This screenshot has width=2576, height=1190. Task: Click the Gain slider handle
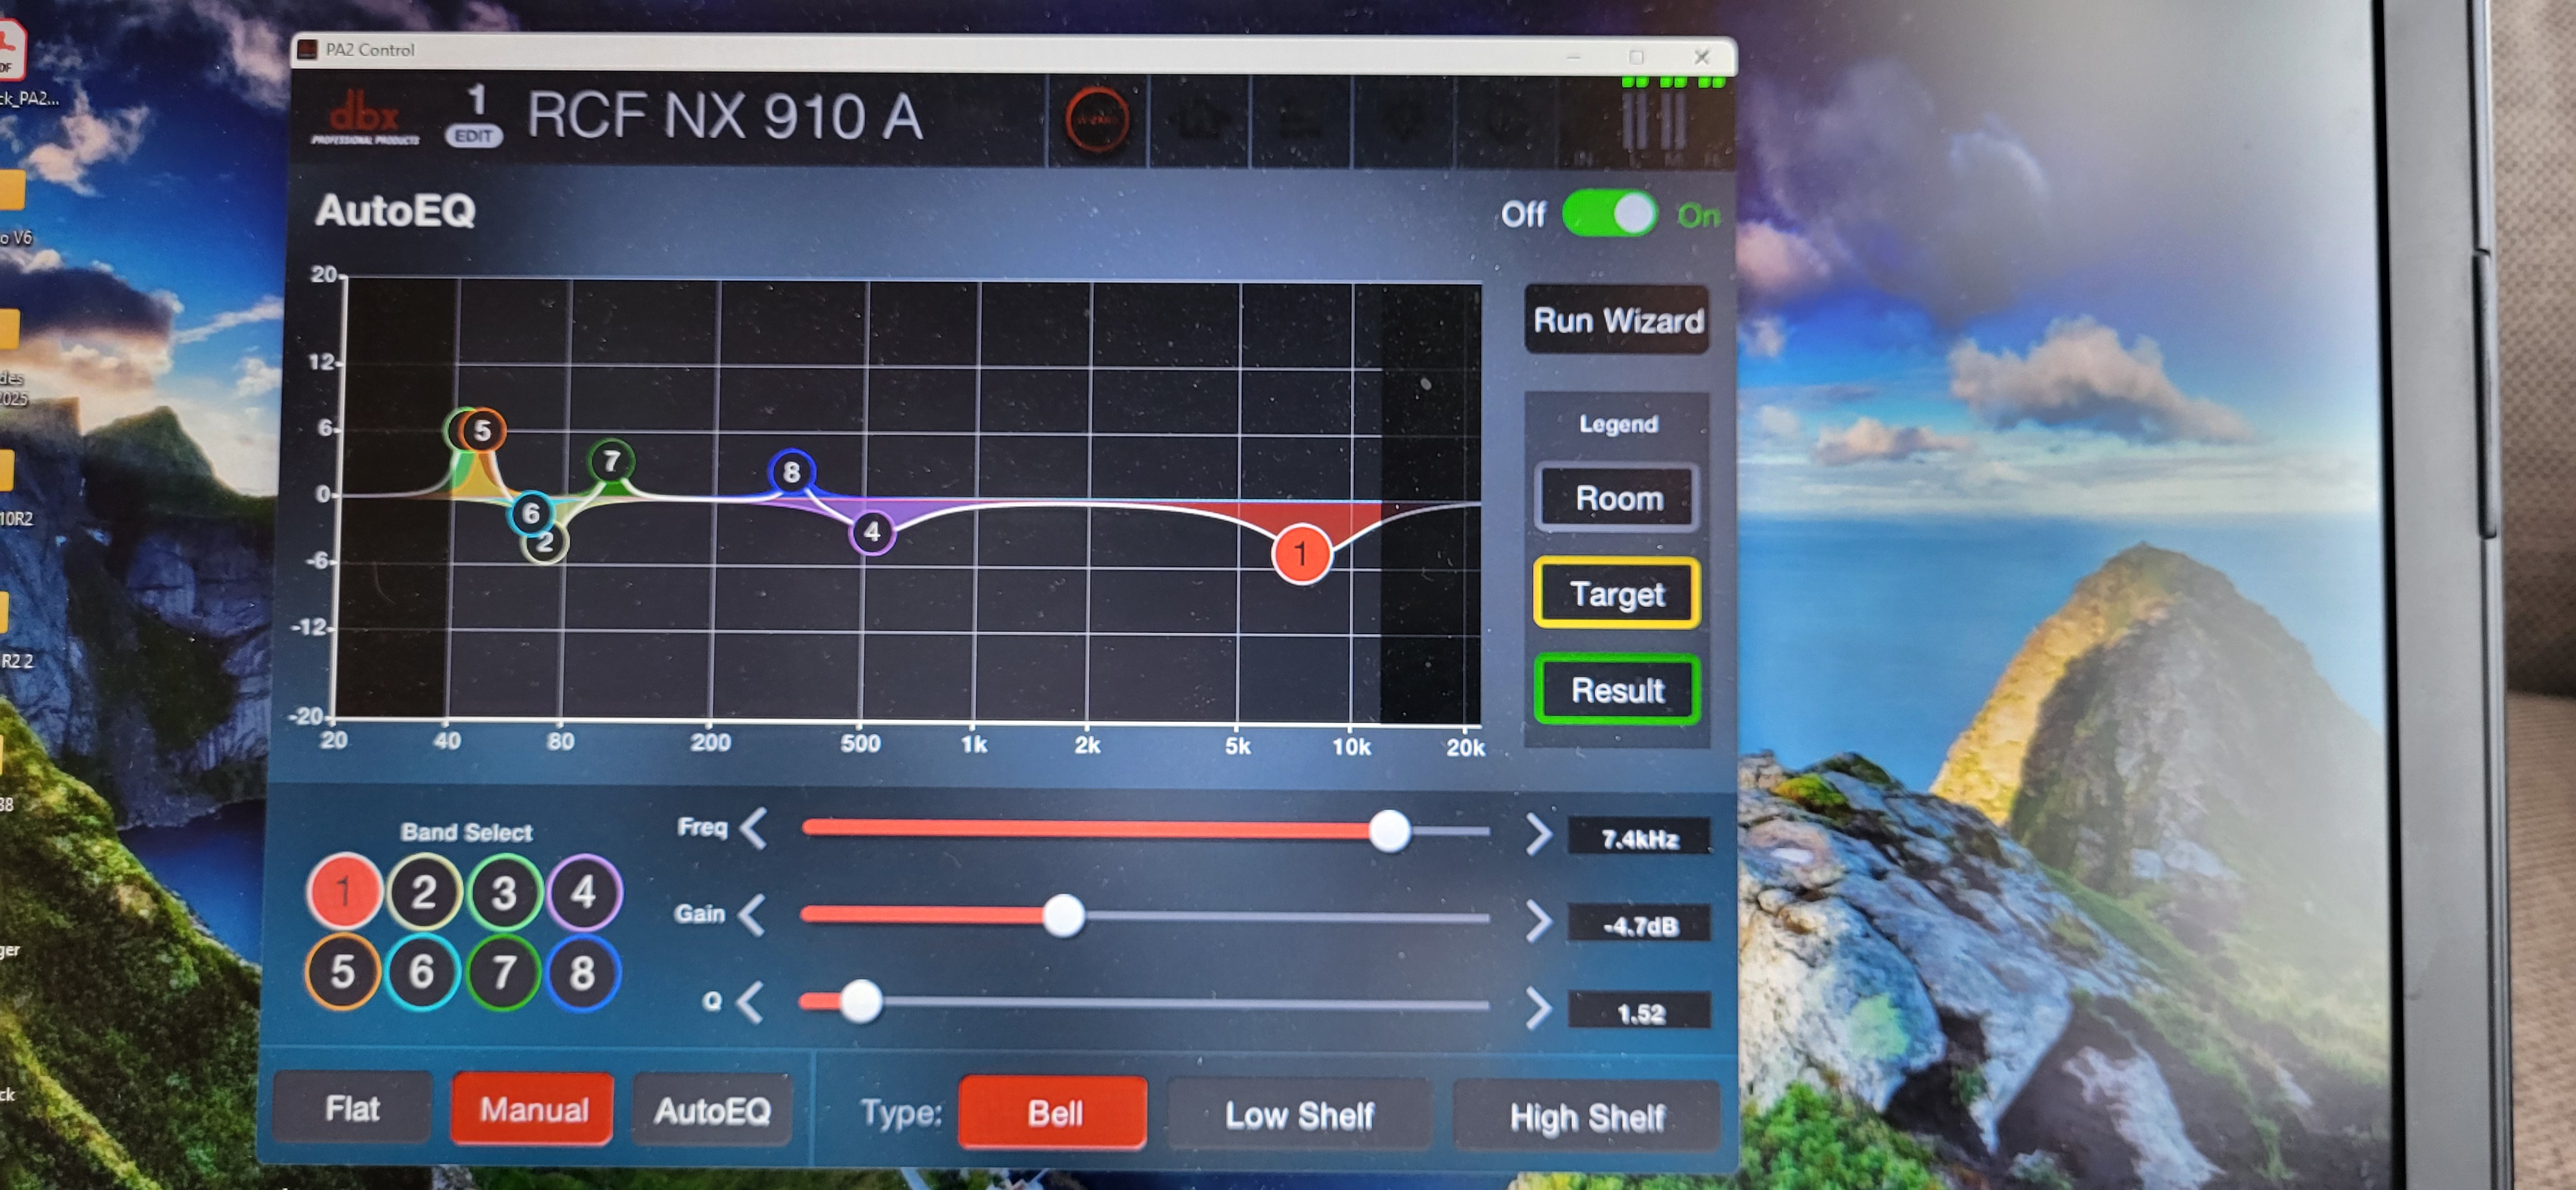tap(1063, 915)
